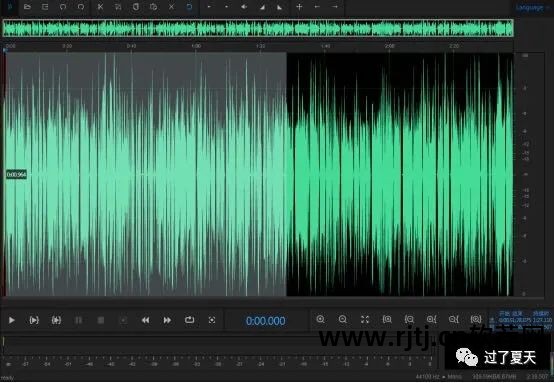
Task: Click inside the gray selected waveform region
Action: tap(146, 174)
